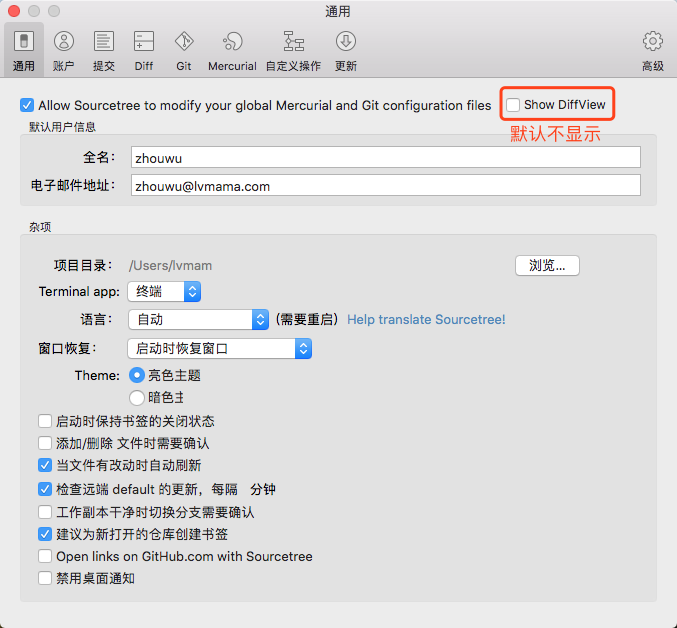
Task: Enable 禁用桌面通知 checkbox
Action: 45,578
